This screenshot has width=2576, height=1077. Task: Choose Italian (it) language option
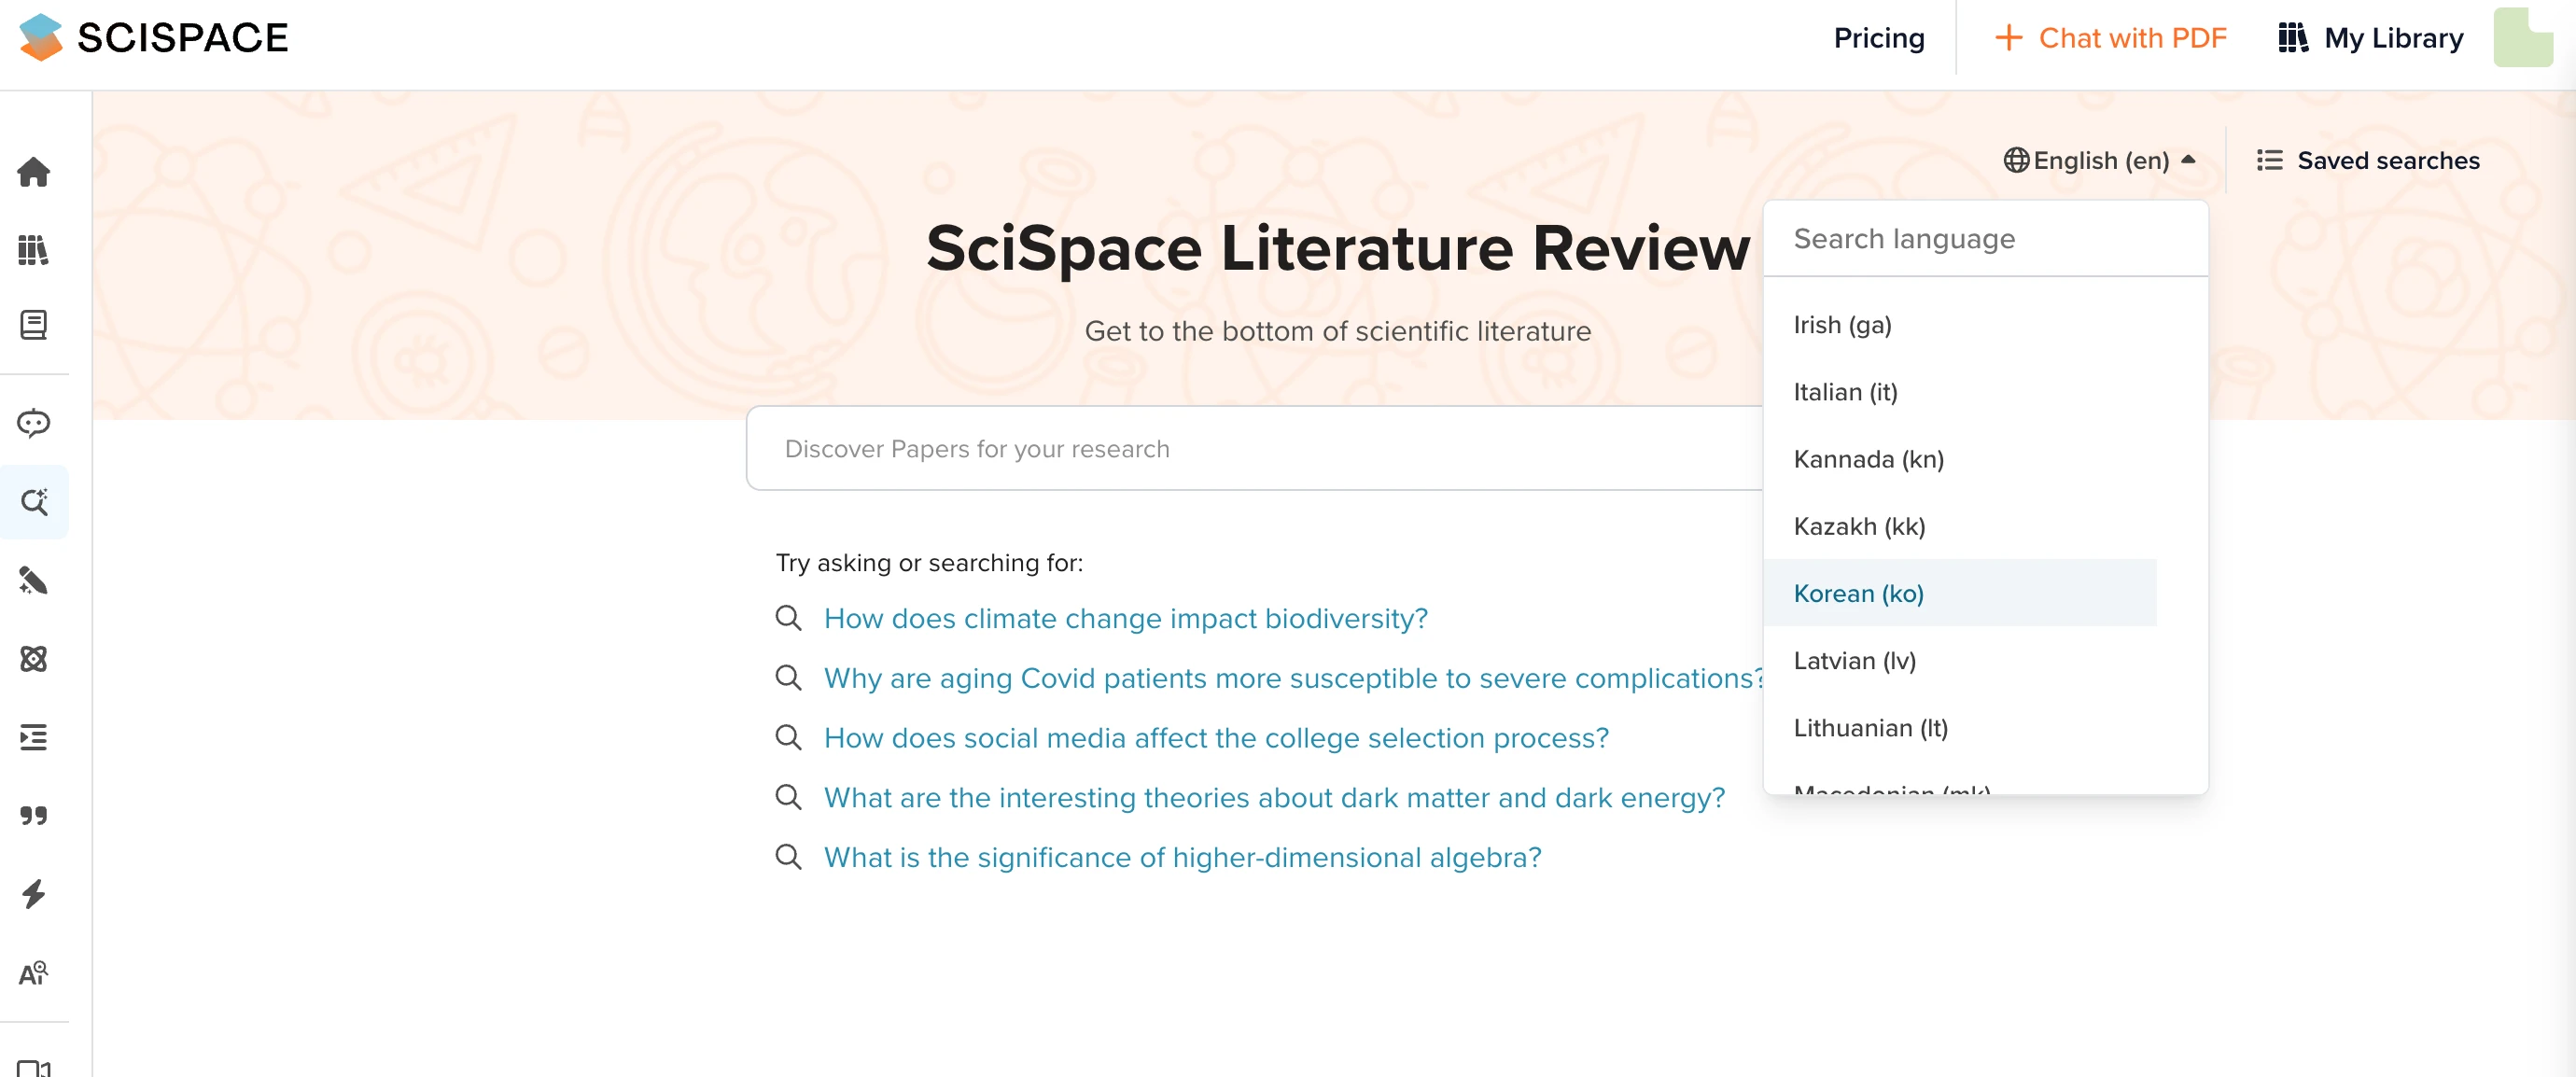point(1845,392)
